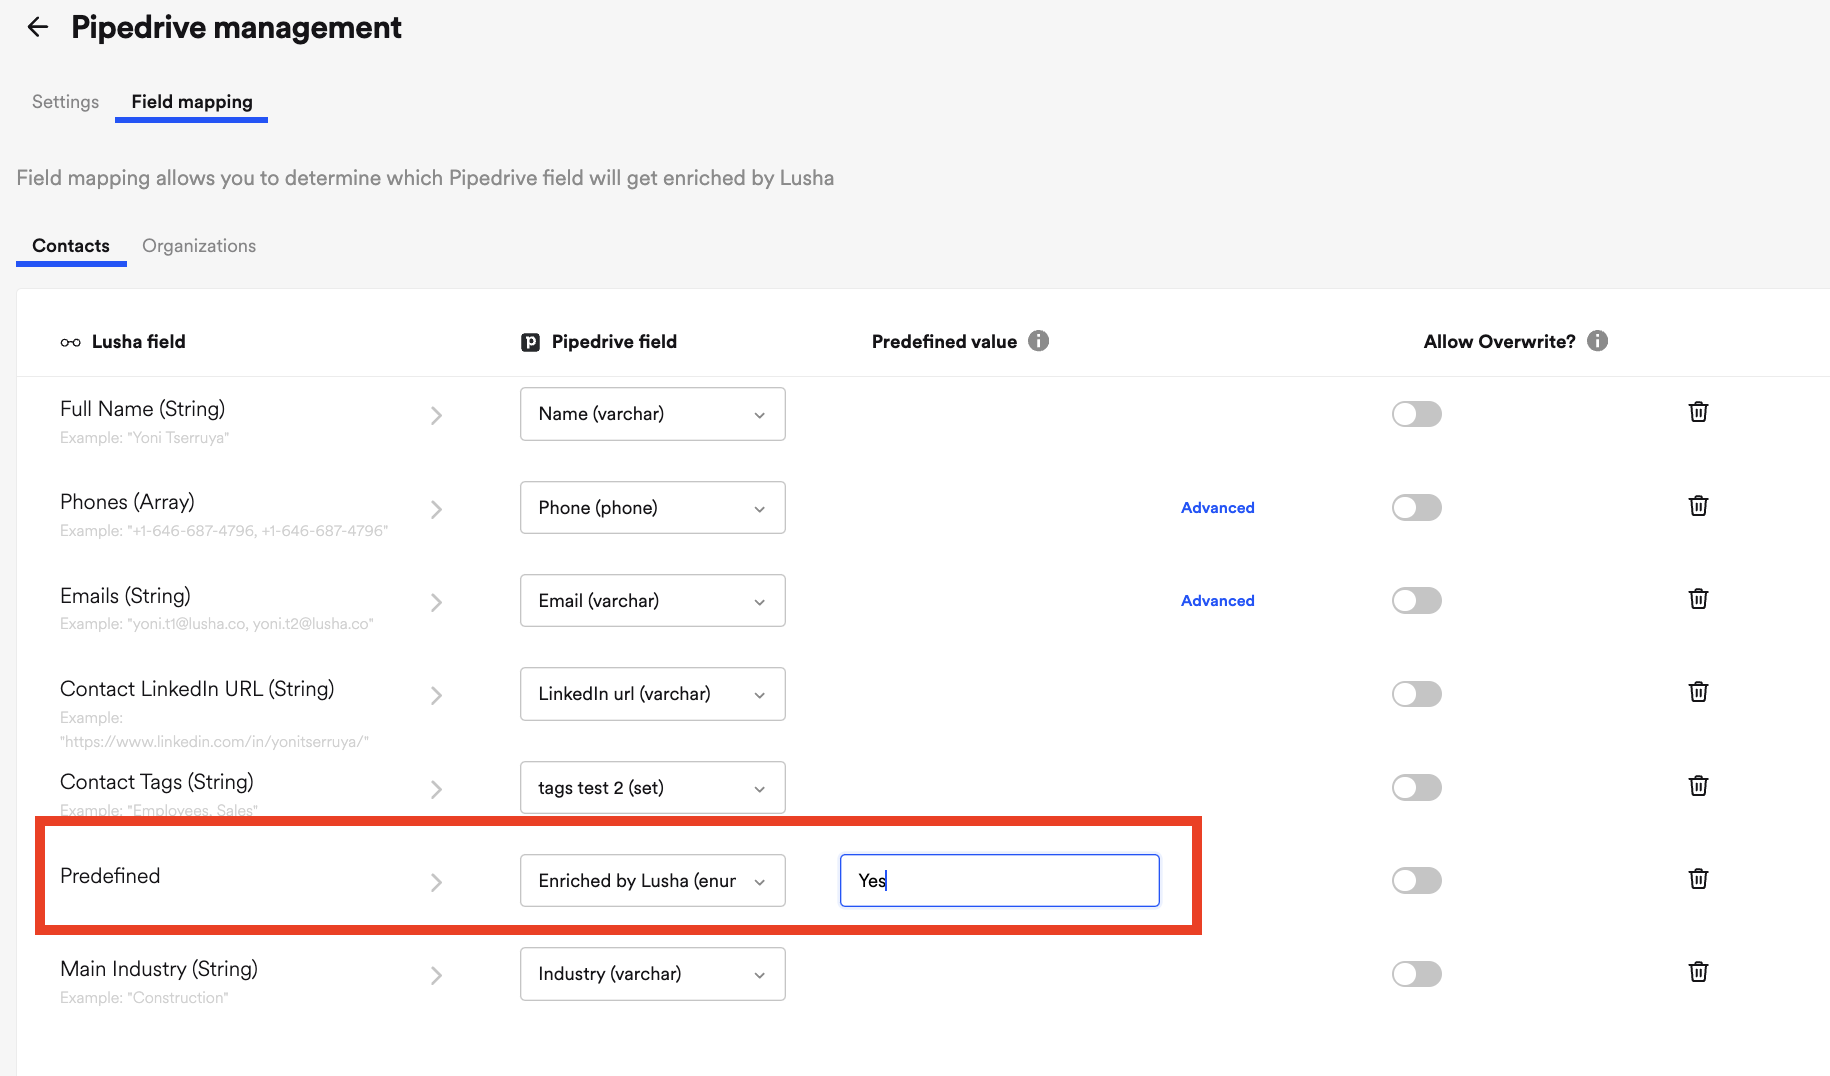Focus the predefined value field containing Yes
Image resolution: width=1830 pixels, height=1076 pixels.
tap(999, 881)
